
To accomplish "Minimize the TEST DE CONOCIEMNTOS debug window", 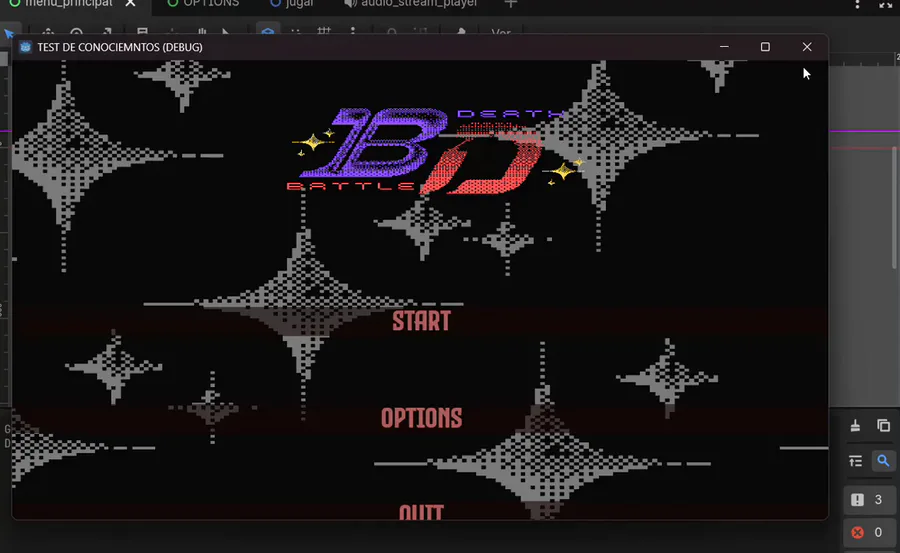I will tap(724, 47).
